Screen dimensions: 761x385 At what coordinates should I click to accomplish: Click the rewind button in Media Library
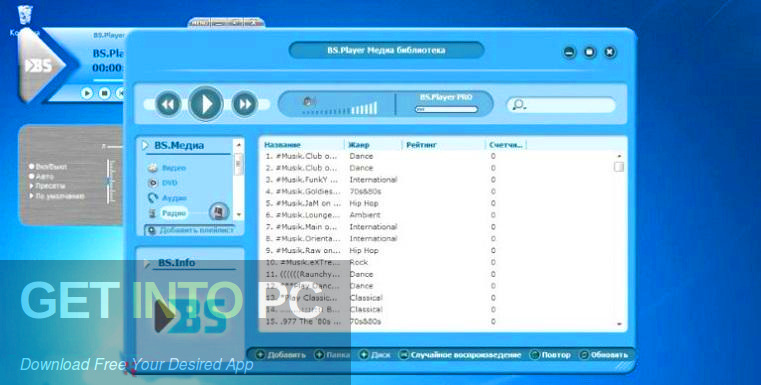(168, 104)
